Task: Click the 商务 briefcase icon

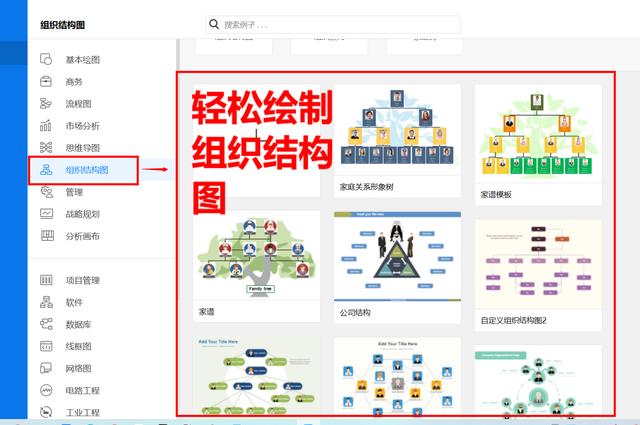Action: 46,81
